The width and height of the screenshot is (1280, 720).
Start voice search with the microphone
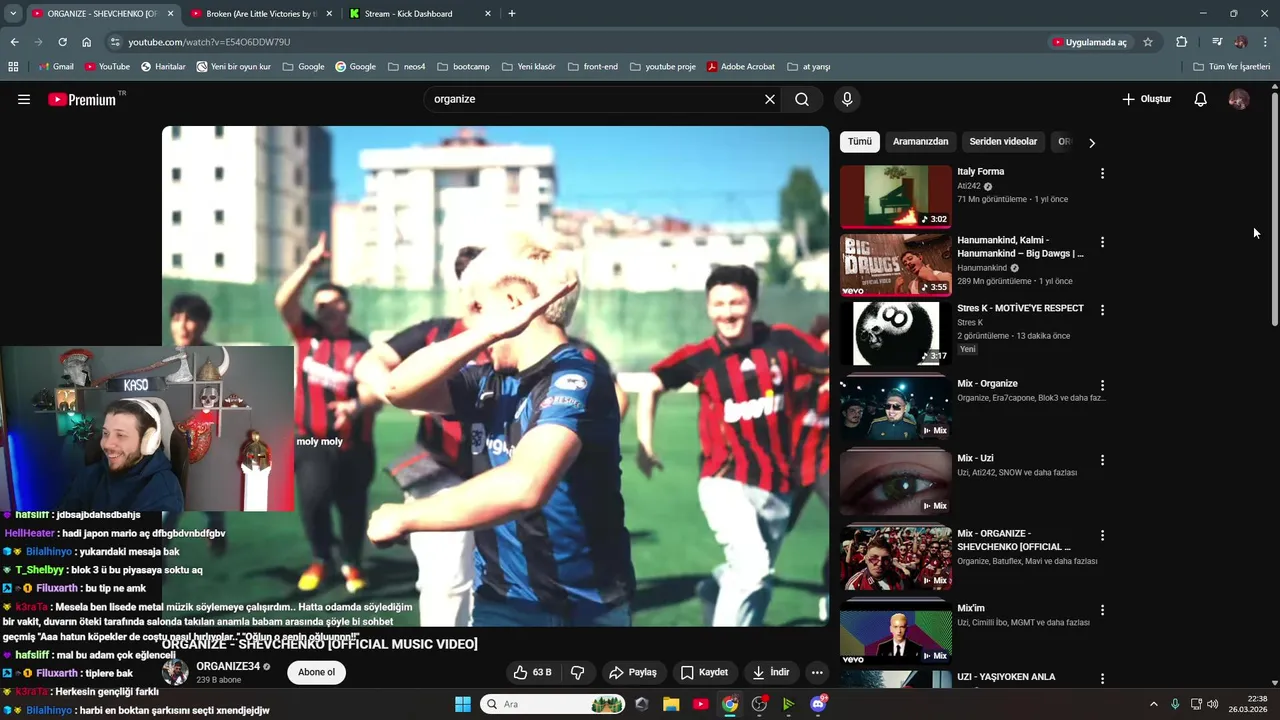click(847, 99)
